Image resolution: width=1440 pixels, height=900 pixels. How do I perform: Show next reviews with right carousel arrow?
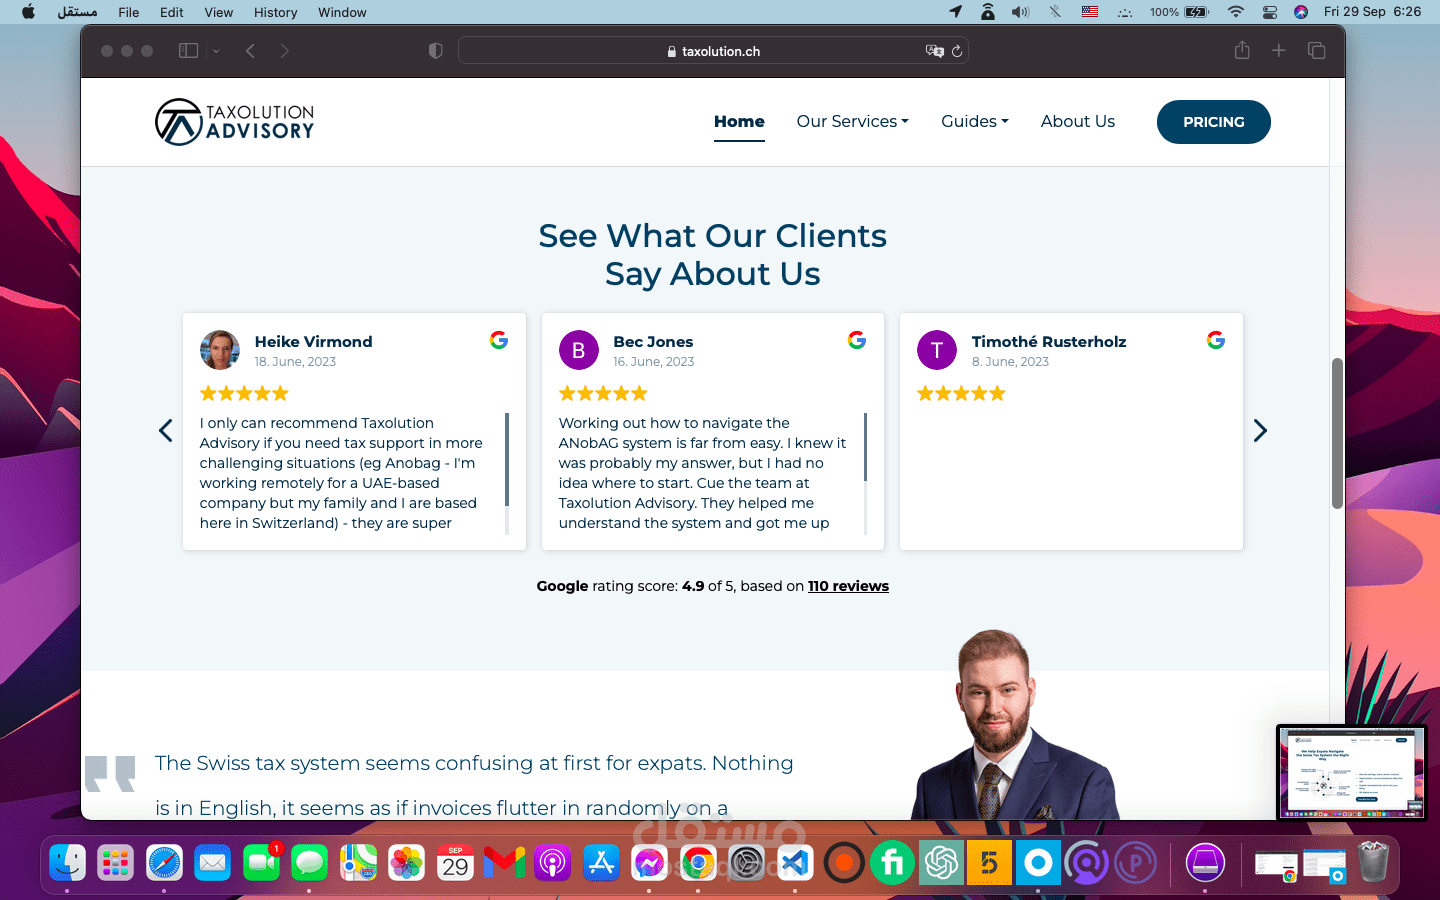click(1260, 431)
